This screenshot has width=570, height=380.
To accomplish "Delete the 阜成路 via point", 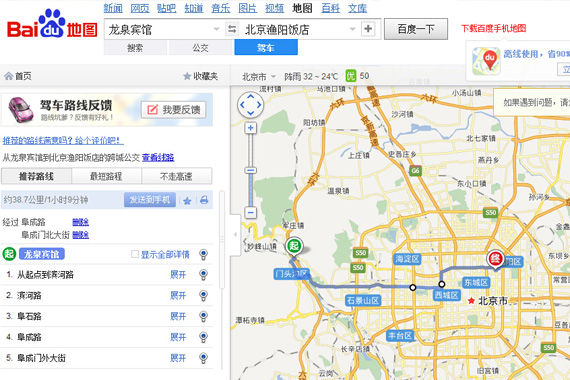I will (80, 222).
